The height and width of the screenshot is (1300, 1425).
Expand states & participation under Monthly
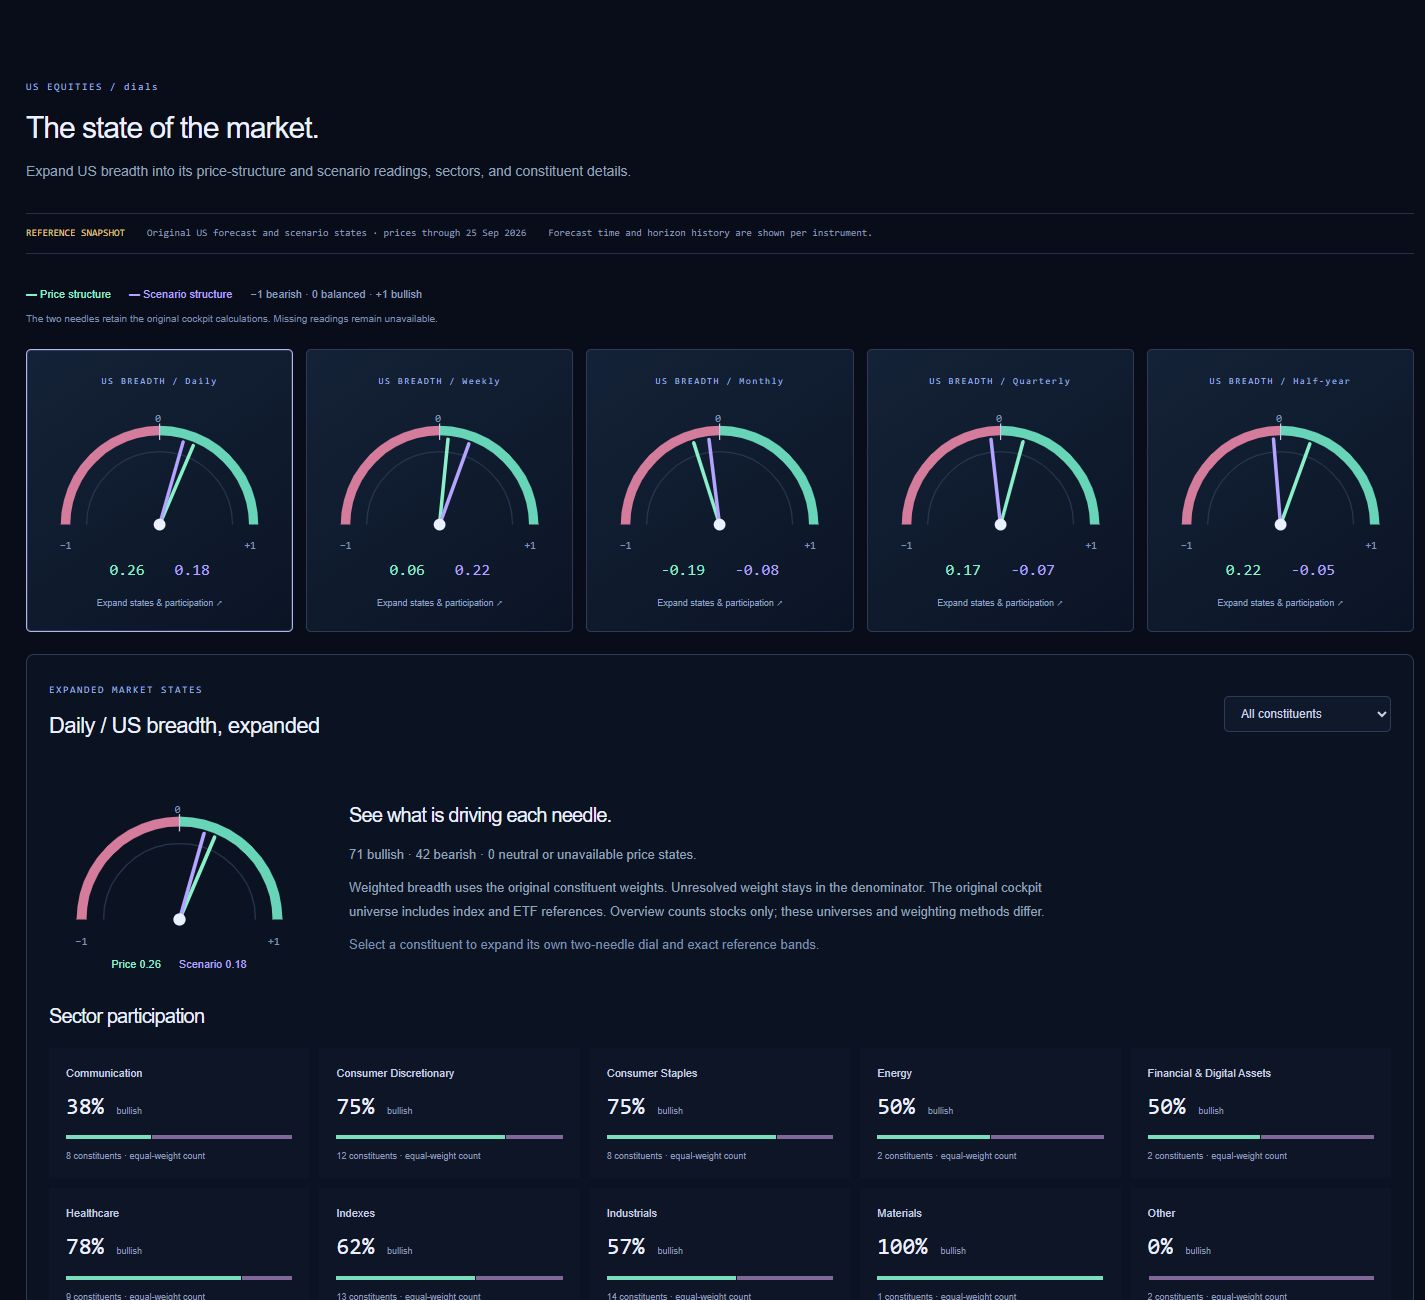click(x=719, y=603)
